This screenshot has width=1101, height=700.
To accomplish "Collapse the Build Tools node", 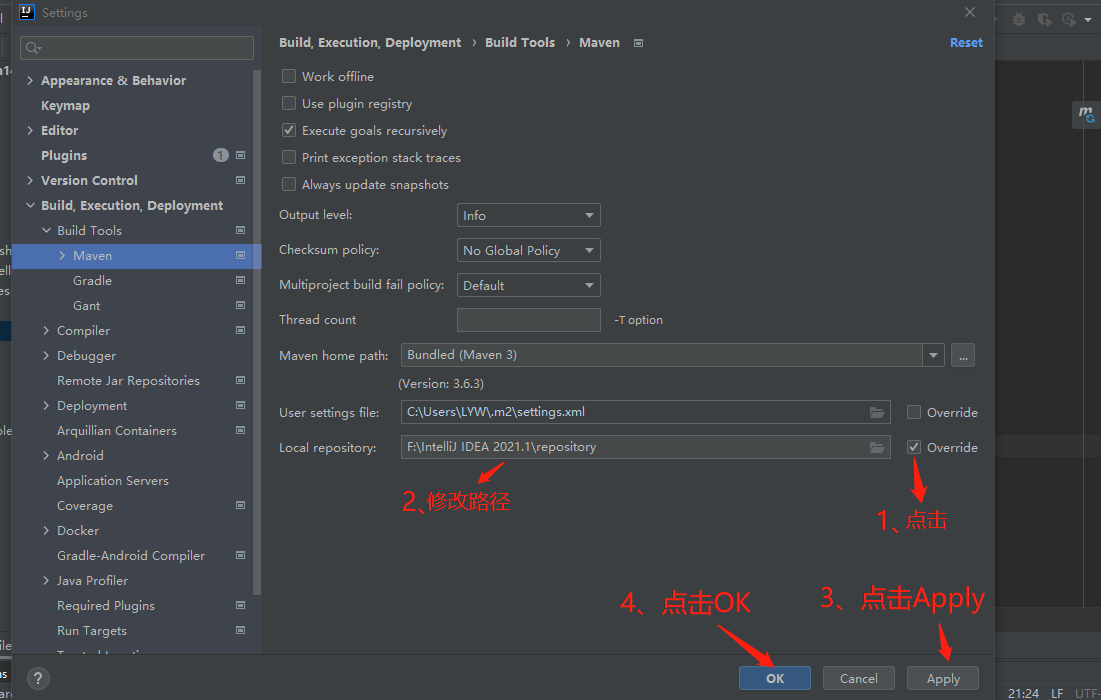I will [x=46, y=230].
